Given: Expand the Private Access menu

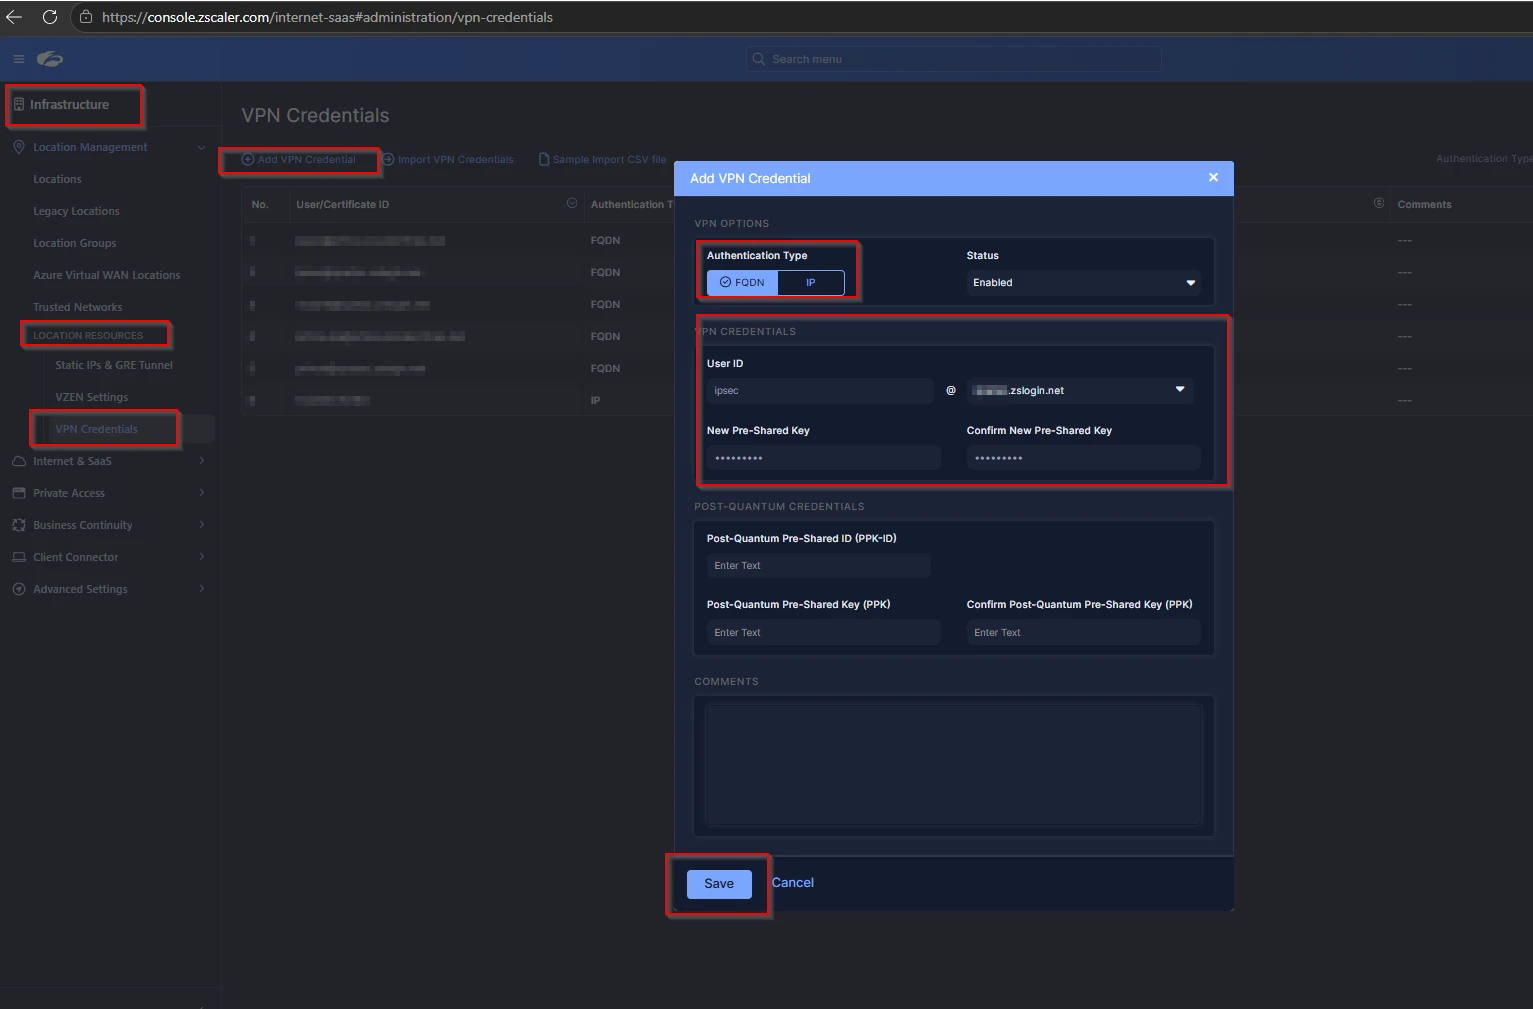Looking at the screenshot, I should 201,493.
